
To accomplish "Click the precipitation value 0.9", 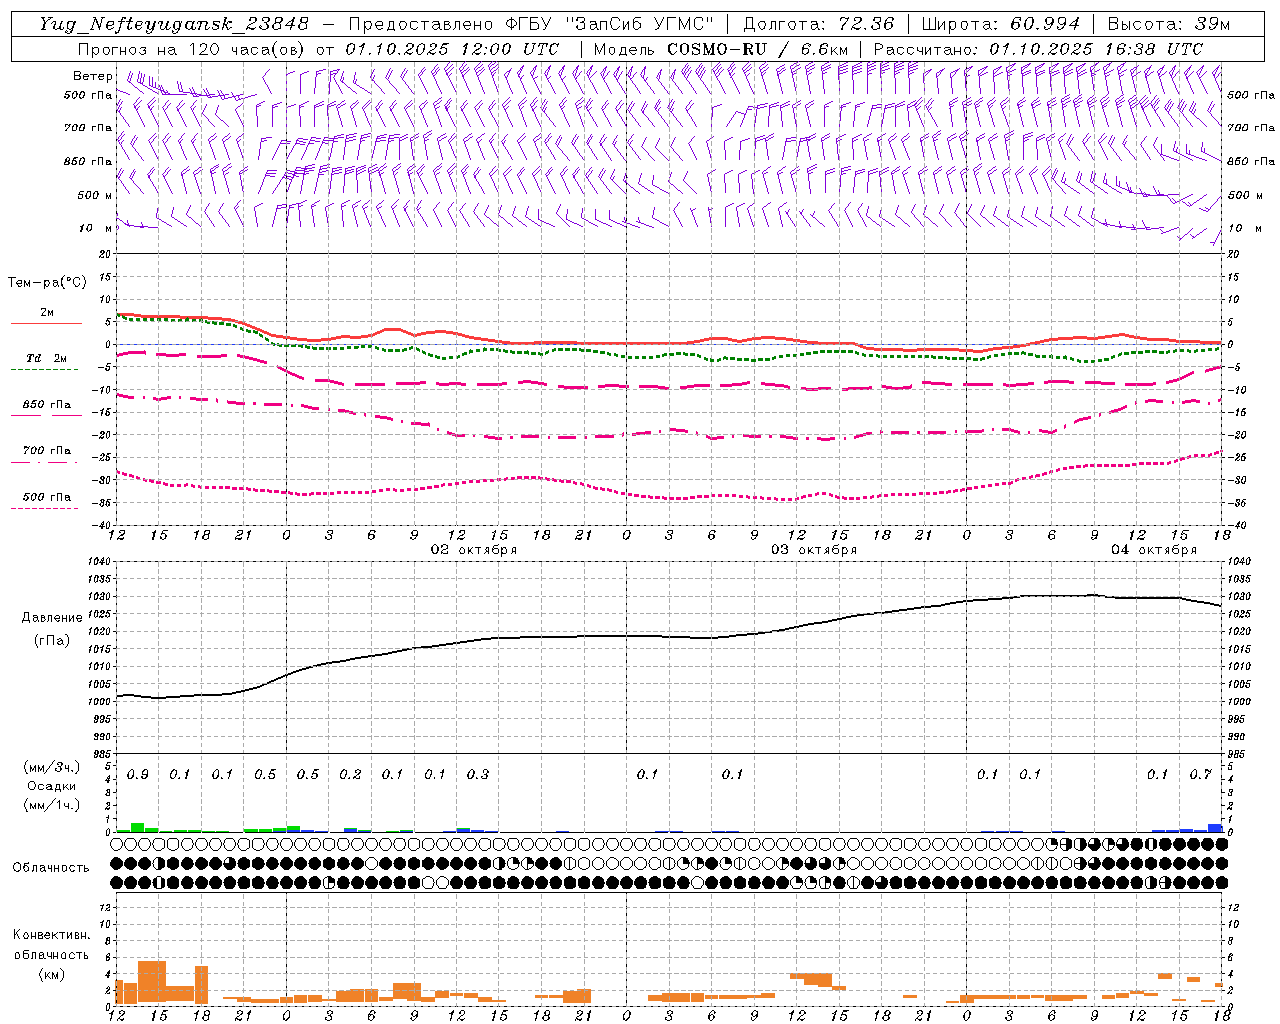I will [138, 775].
